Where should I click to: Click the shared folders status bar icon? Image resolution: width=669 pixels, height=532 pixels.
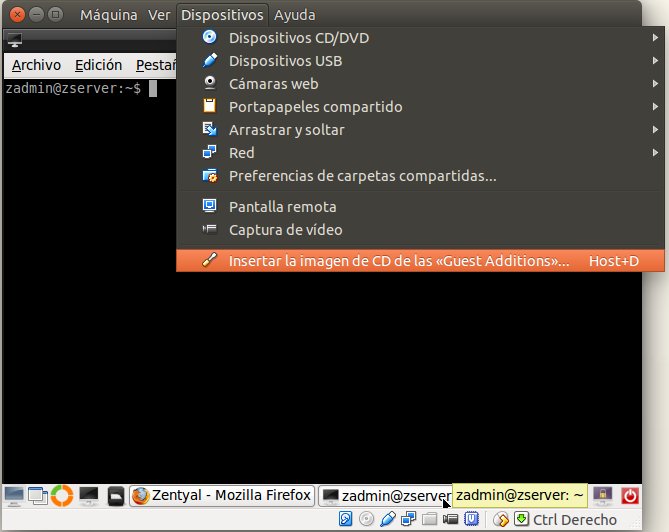(429, 519)
